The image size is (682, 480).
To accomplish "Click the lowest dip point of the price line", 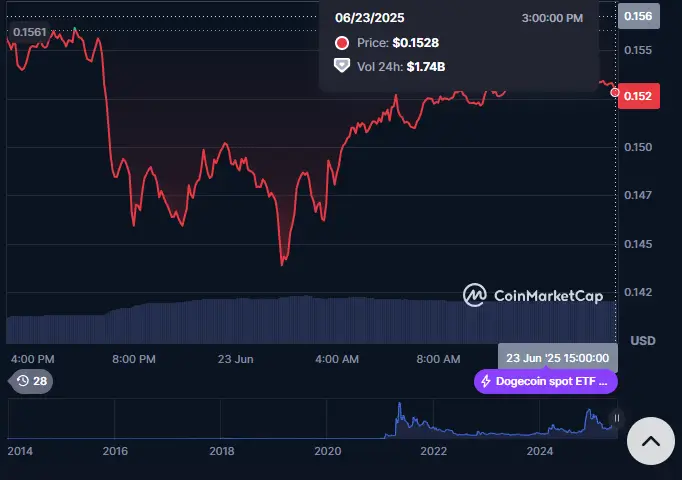I will click(282, 264).
